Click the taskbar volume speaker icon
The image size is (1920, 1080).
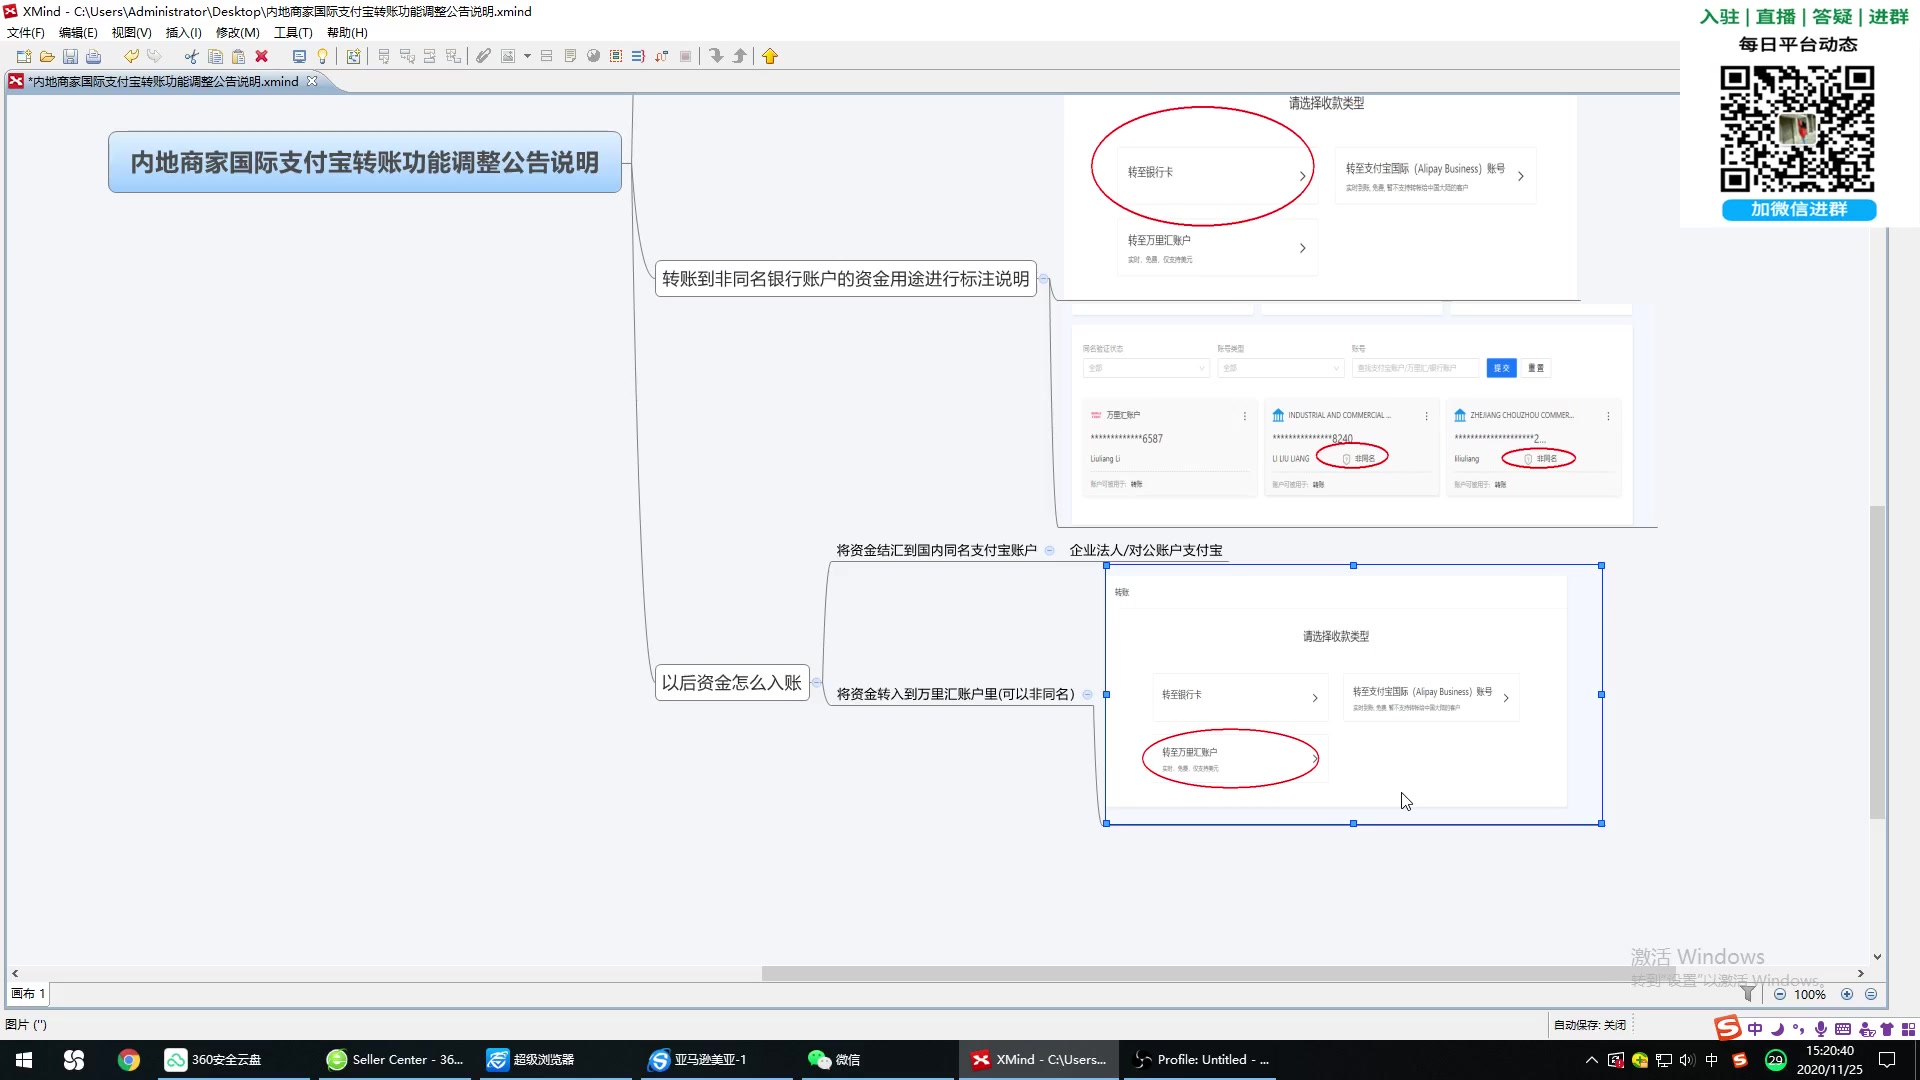click(1687, 1060)
